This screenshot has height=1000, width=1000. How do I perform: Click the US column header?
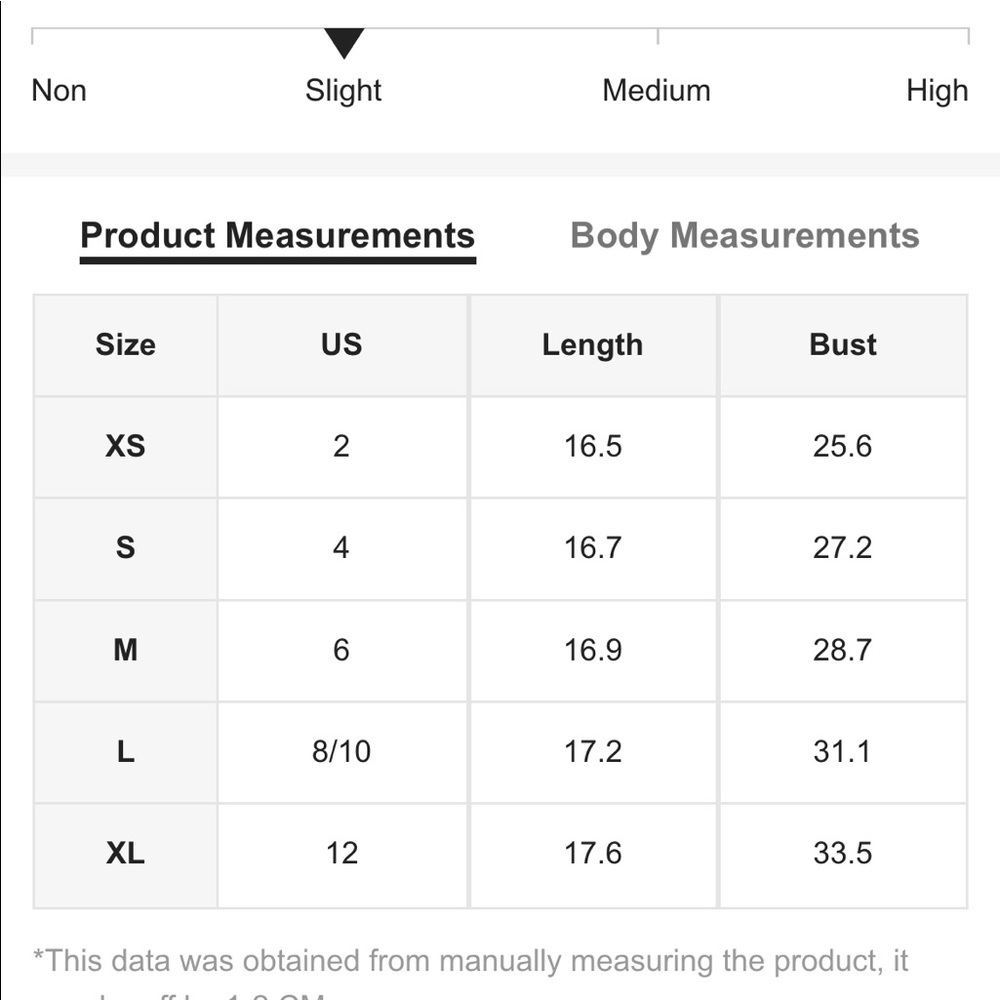point(342,345)
